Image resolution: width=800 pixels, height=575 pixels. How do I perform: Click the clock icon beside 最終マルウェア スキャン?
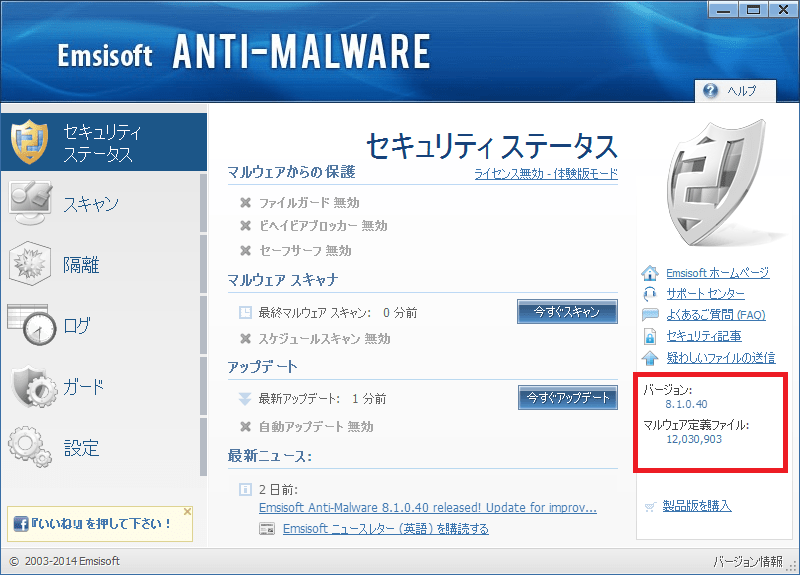[245, 312]
